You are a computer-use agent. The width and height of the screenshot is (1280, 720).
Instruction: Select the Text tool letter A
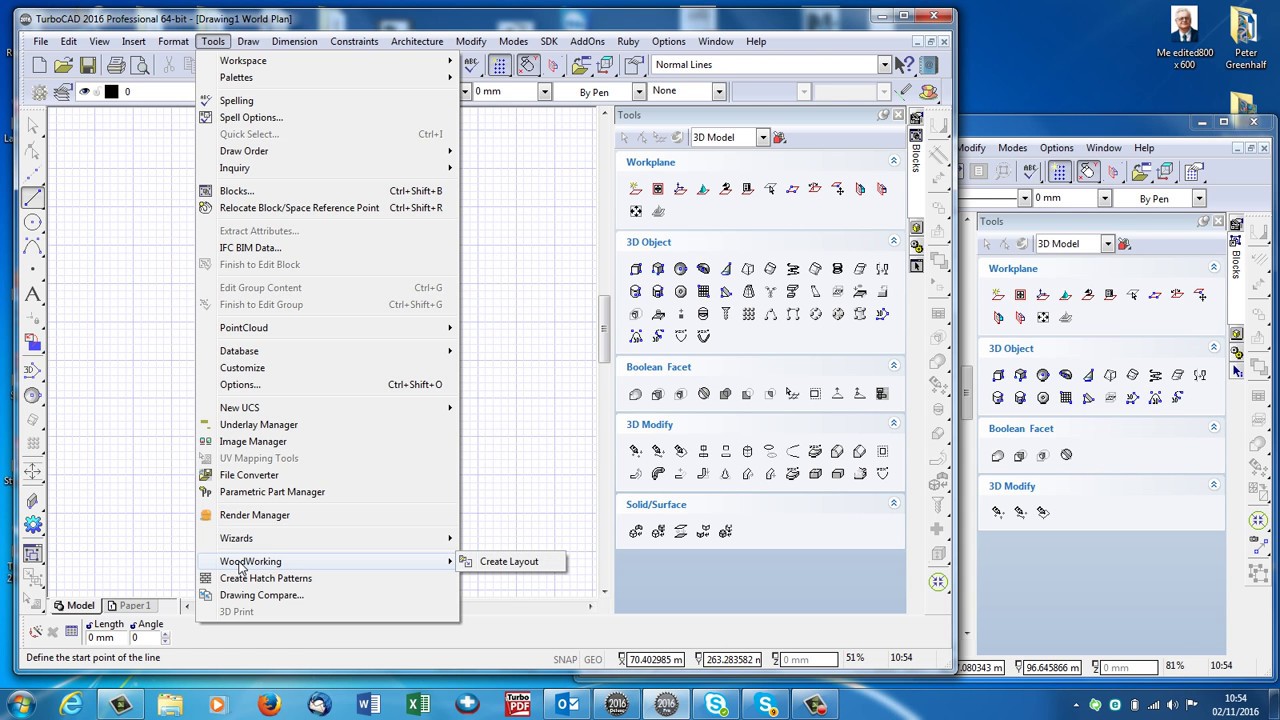(x=33, y=294)
